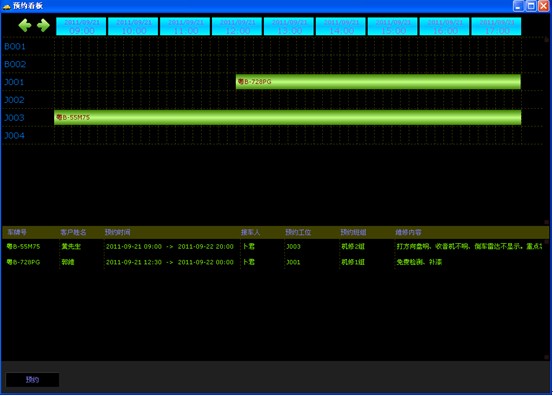Maximize the 预约看板 window
Image resolution: width=553 pixels, height=396 pixels.
(531, 6)
